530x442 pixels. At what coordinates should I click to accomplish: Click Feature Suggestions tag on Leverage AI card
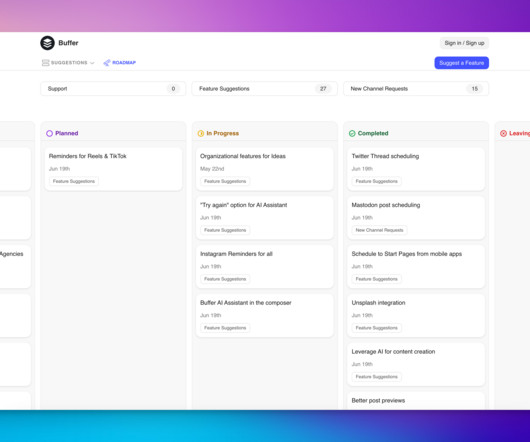pyautogui.click(x=377, y=376)
